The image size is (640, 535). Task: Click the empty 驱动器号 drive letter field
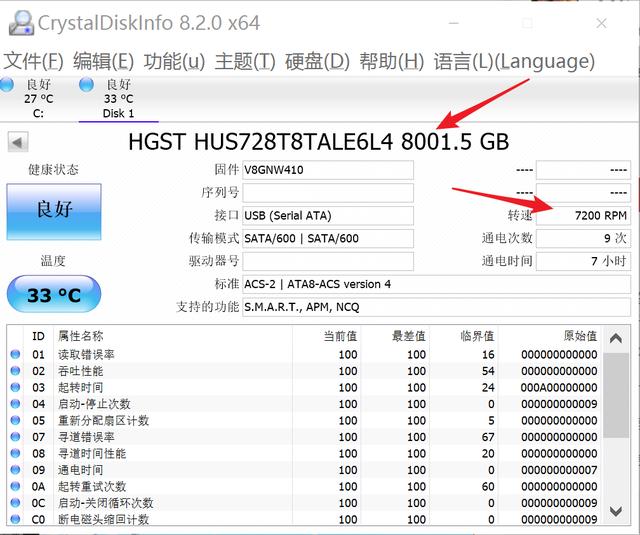coord(328,261)
